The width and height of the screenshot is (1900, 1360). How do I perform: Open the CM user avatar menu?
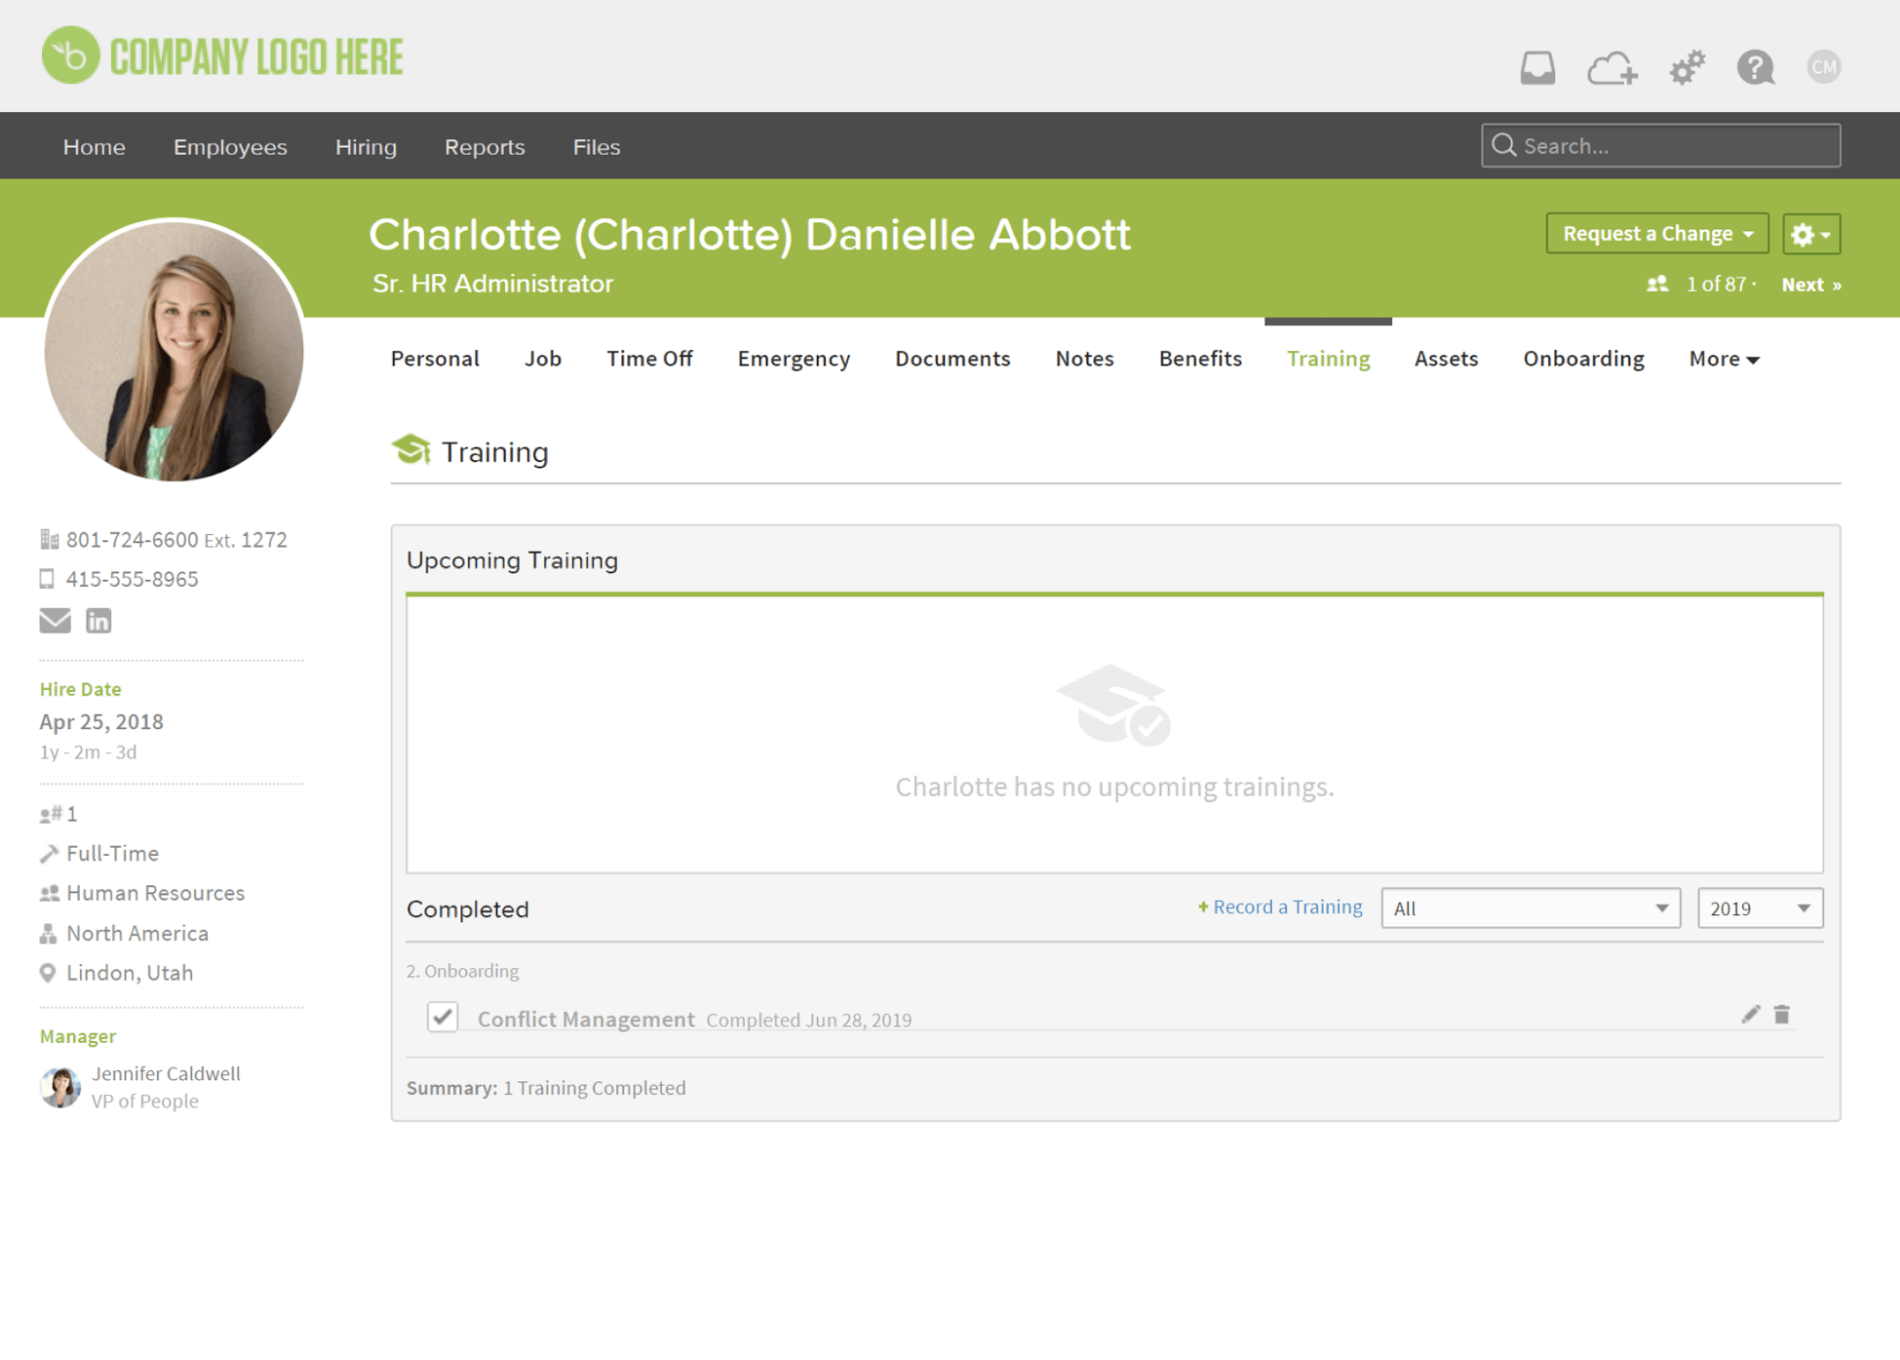pos(1824,67)
